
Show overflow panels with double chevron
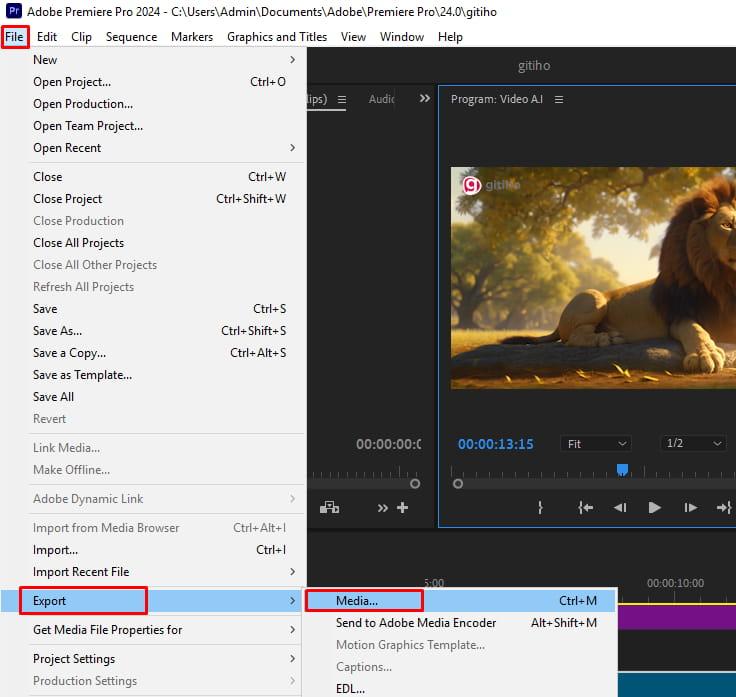point(424,98)
